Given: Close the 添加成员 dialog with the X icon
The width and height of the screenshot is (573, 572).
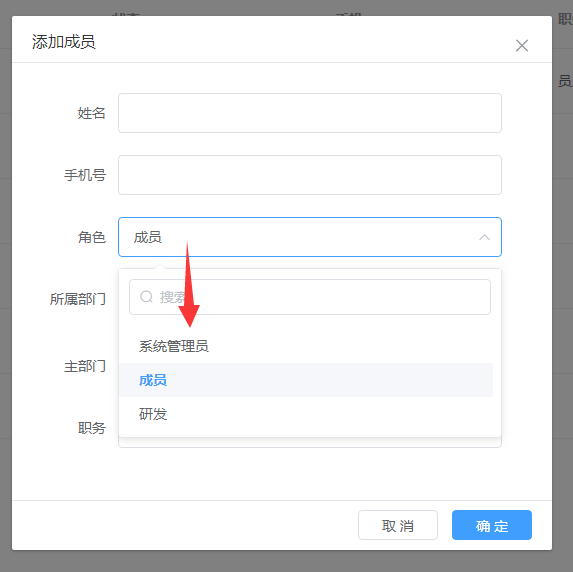Looking at the screenshot, I should point(521,46).
